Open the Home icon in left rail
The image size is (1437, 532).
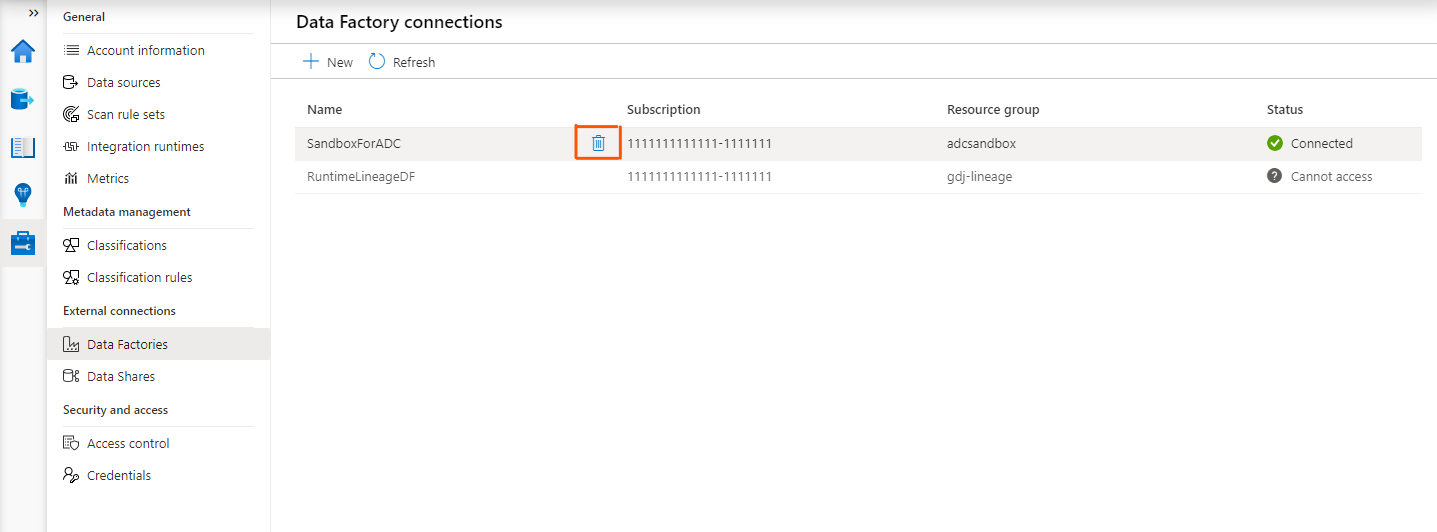click(x=22, y=51)
